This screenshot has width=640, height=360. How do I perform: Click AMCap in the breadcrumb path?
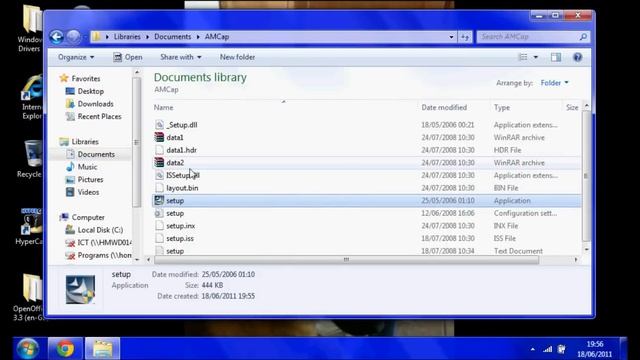tap(217, 37)
